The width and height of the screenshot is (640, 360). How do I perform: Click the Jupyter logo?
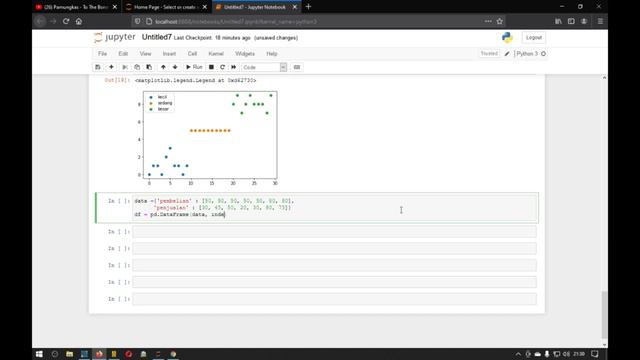[115, 37]
